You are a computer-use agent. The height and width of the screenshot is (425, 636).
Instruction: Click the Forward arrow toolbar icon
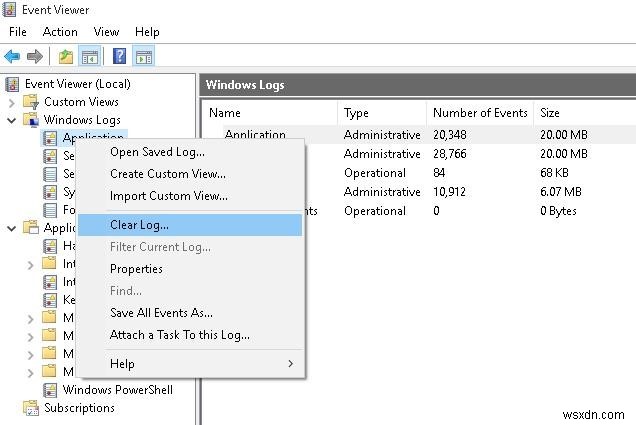click(x=34, y=56)
